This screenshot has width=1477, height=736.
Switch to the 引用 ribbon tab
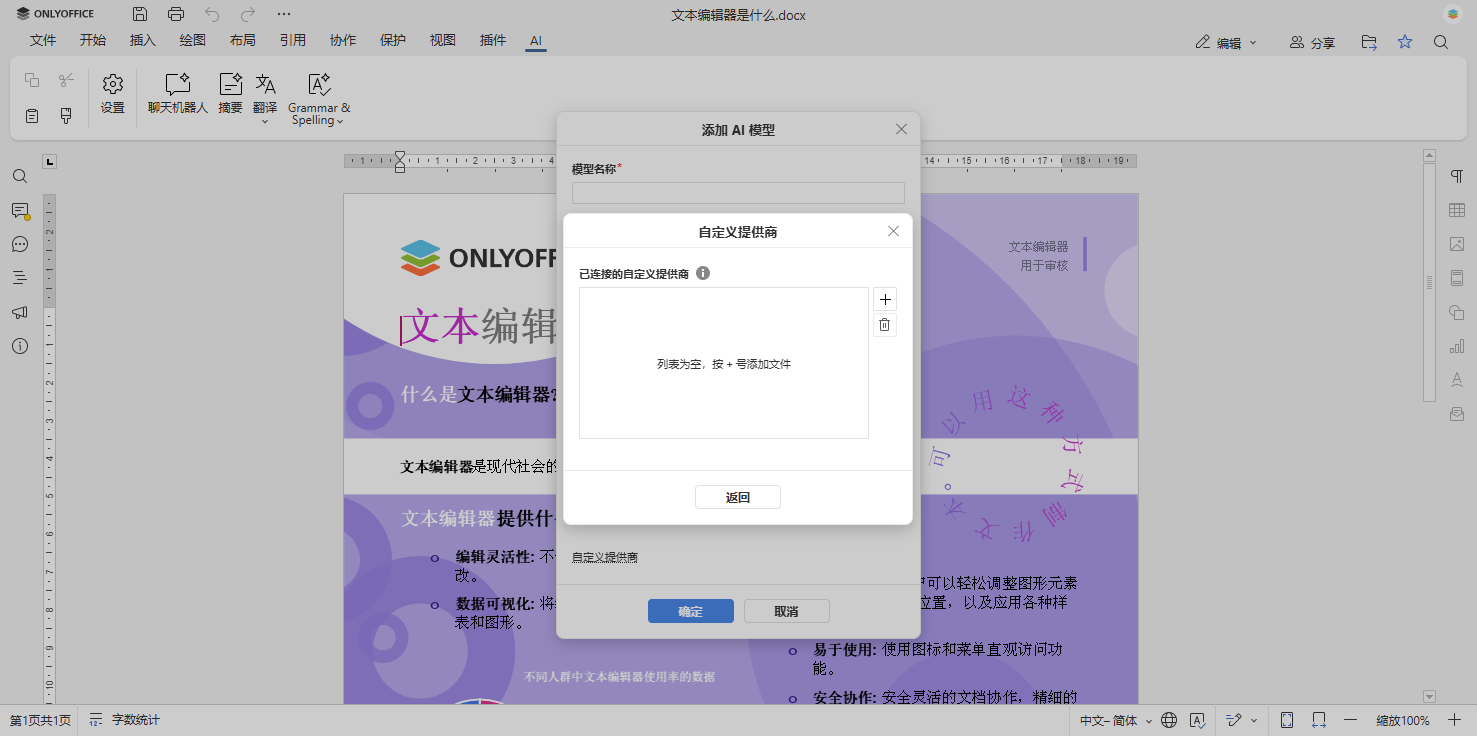(292, 40)
